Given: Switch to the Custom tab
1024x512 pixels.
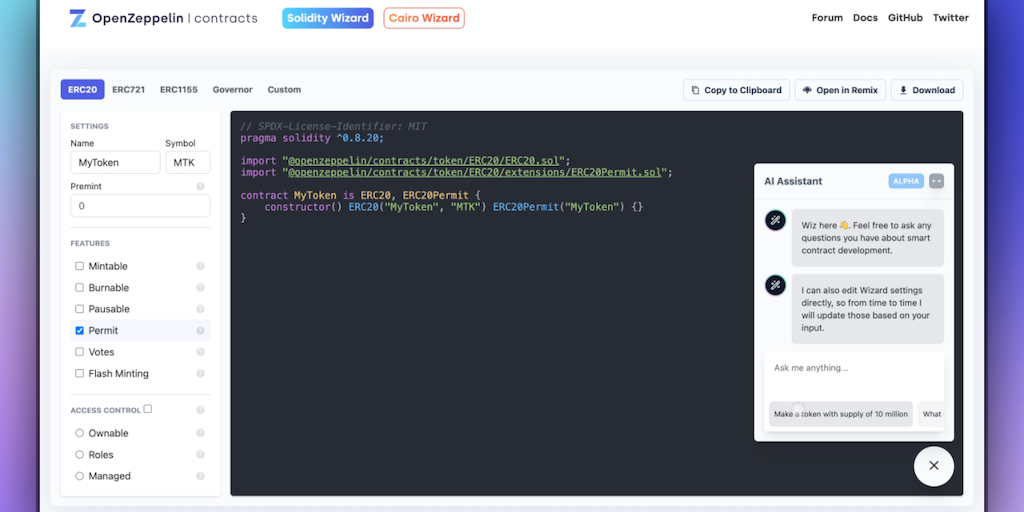Looking at the screenshot, I should pyautogui.click(x=284, y=89).
